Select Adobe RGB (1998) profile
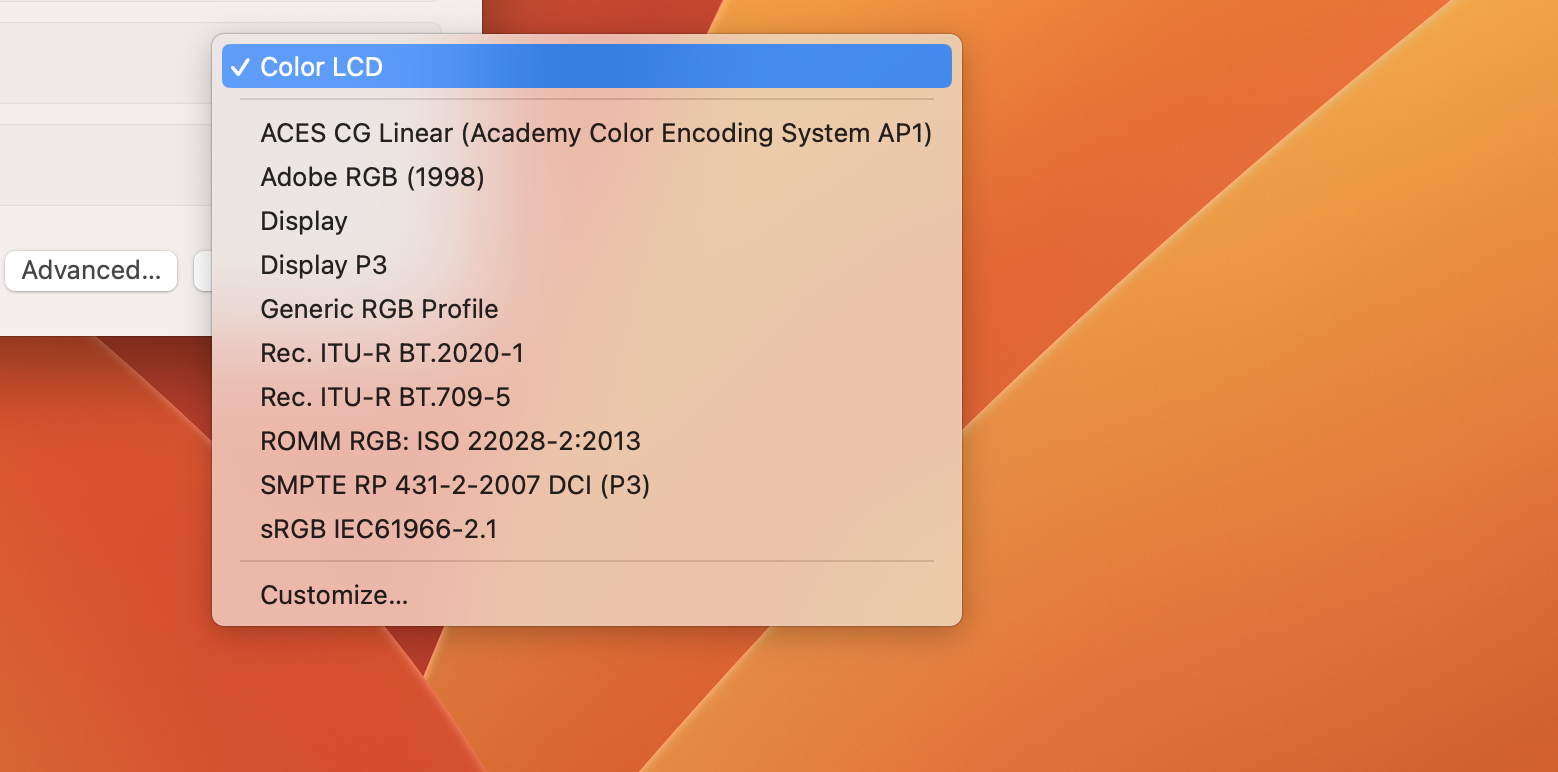This screenshot has width=1558, height=772. coord(587,177)
